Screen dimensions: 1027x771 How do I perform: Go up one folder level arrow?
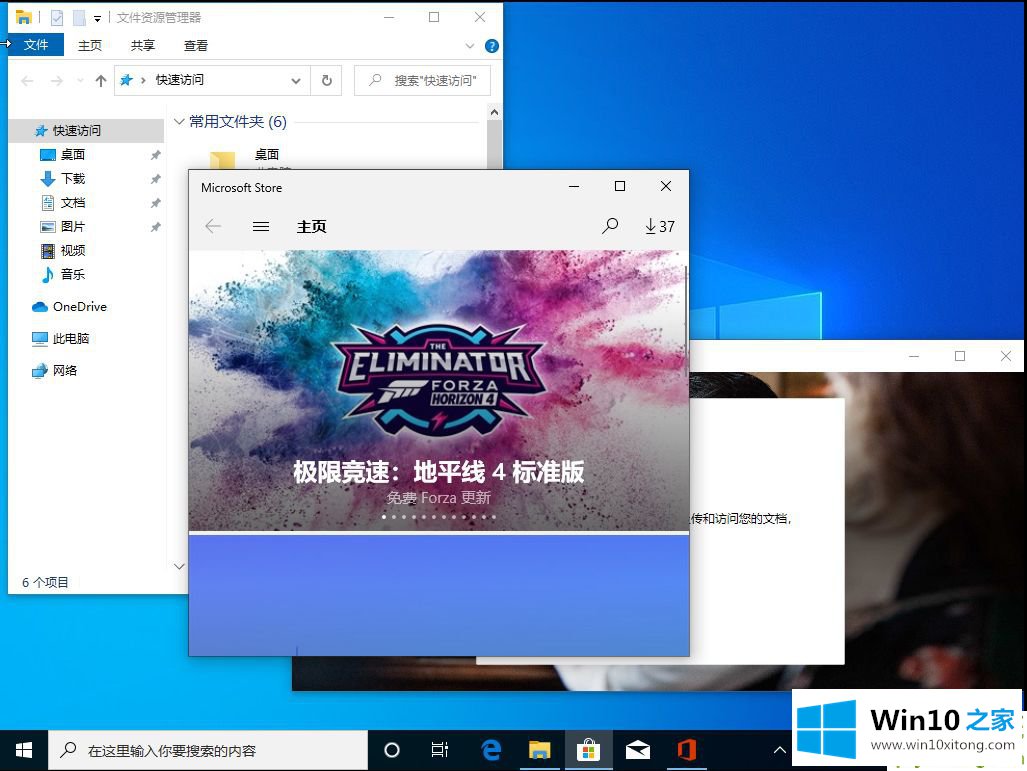tap(100, 81)
